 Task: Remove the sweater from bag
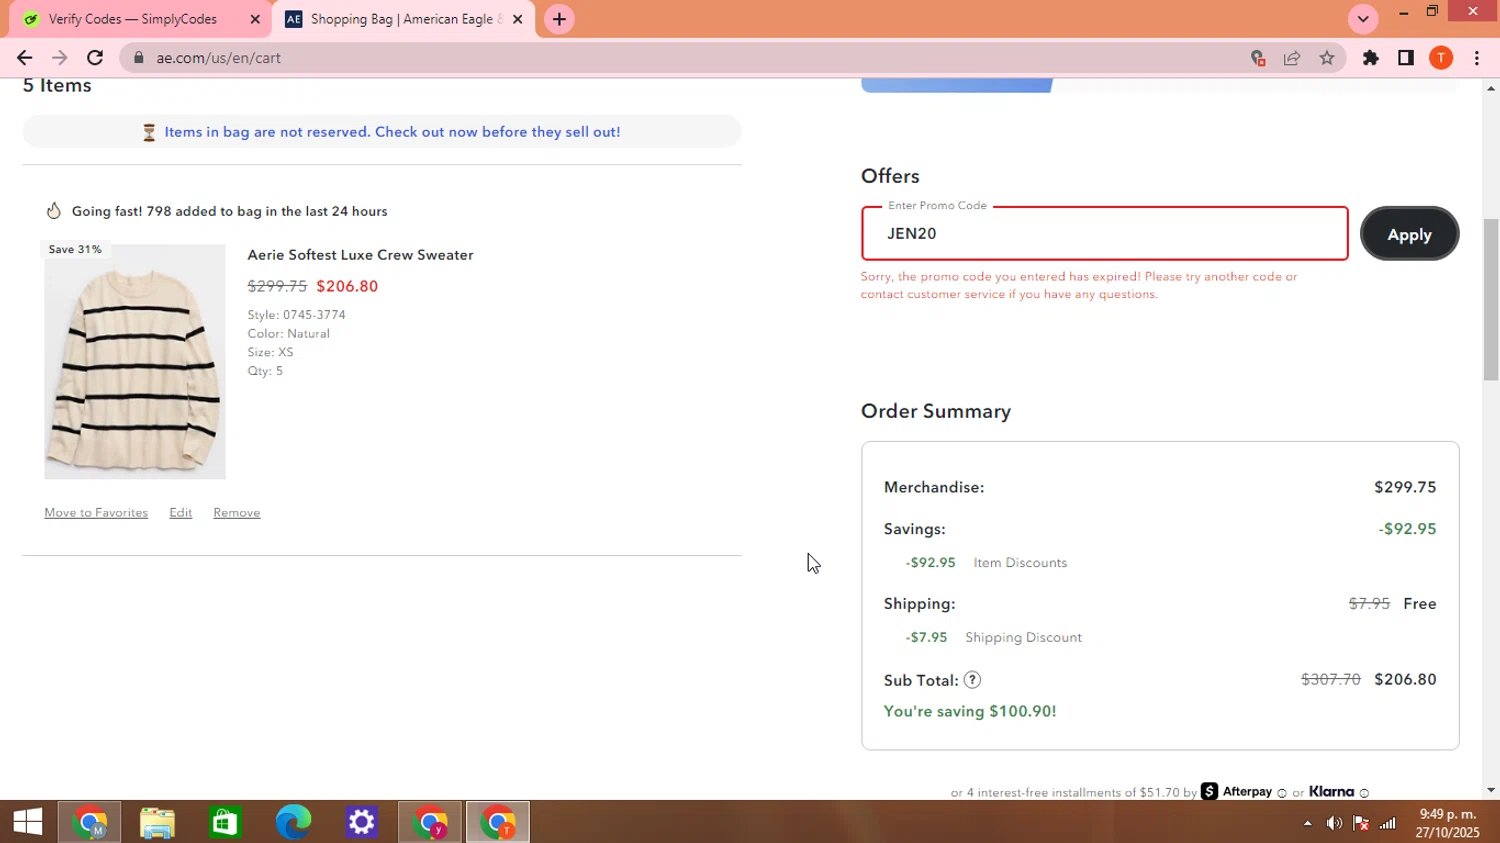pyautogui.click(x=236, y=512)
